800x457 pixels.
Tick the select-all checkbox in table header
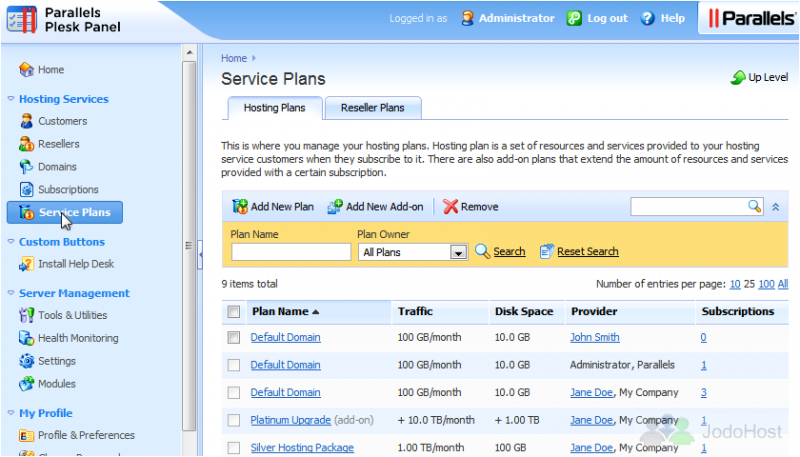coord(234,312)
